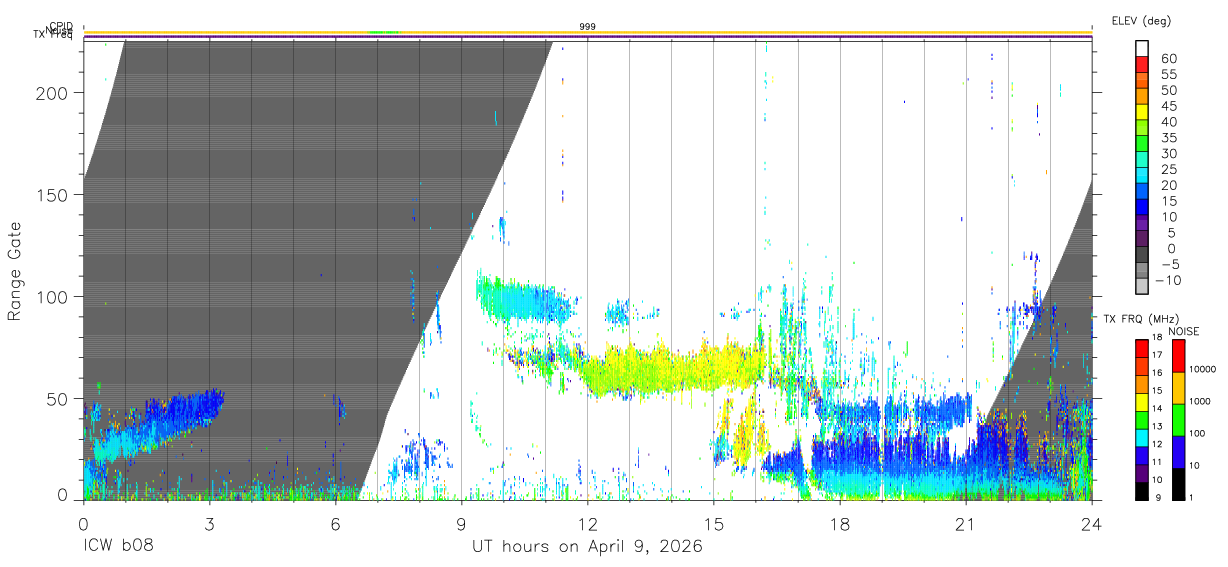Click the 24 tick label on UT hours axis
Viewport: 1228px width, 567px height.
(x=1091, y=523)
